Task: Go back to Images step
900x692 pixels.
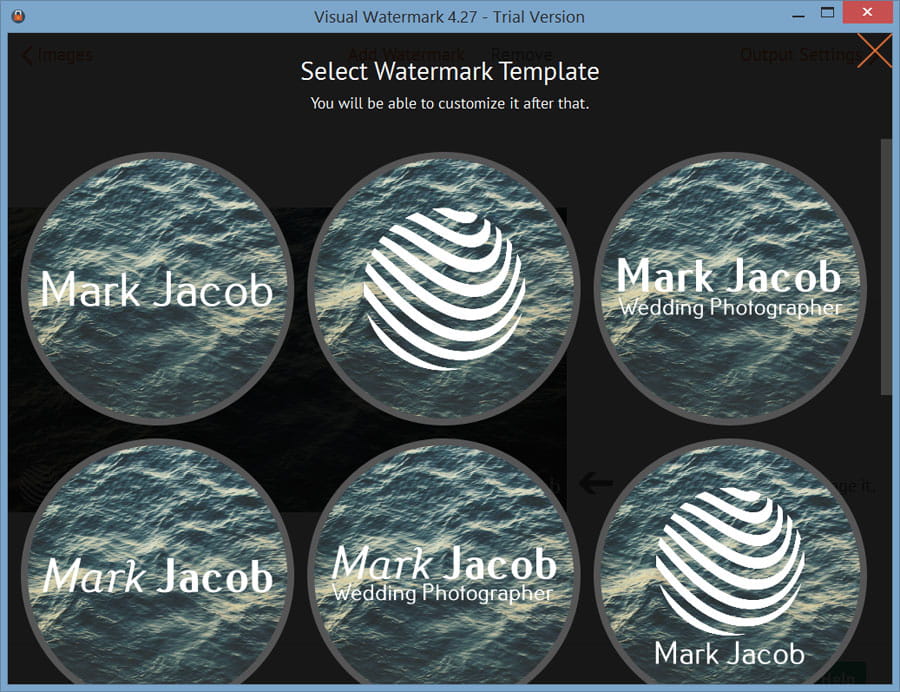Action: [57, 55]
